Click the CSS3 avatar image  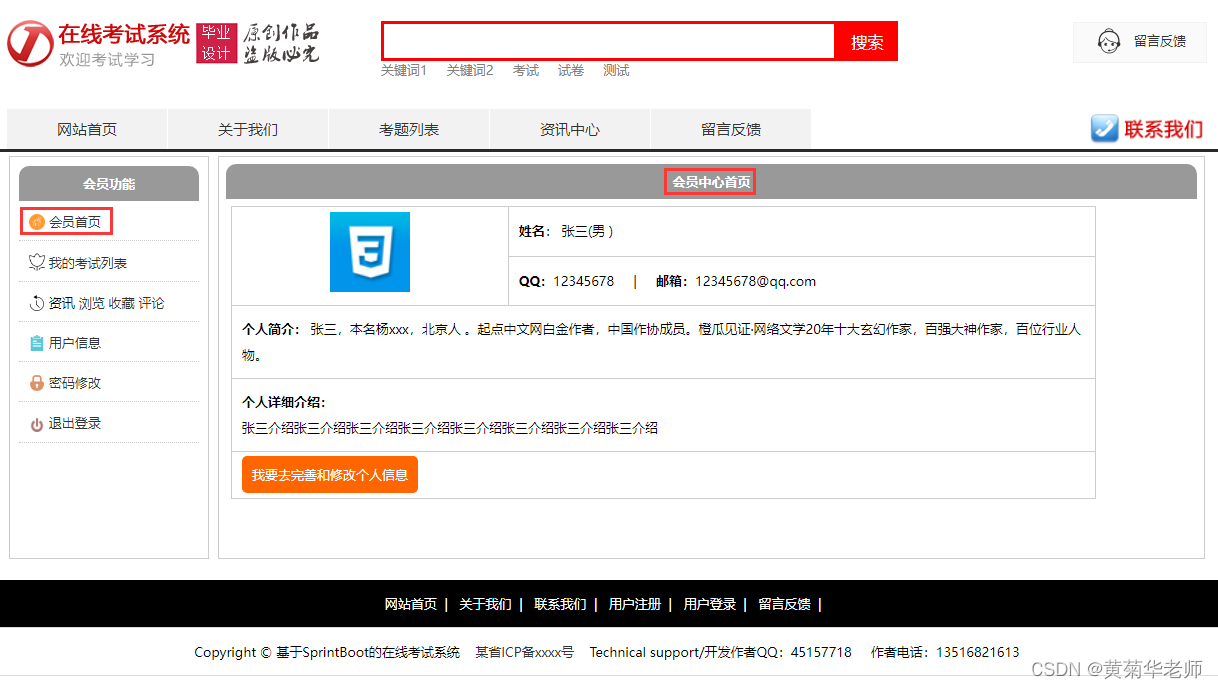[x=370, y=252]
